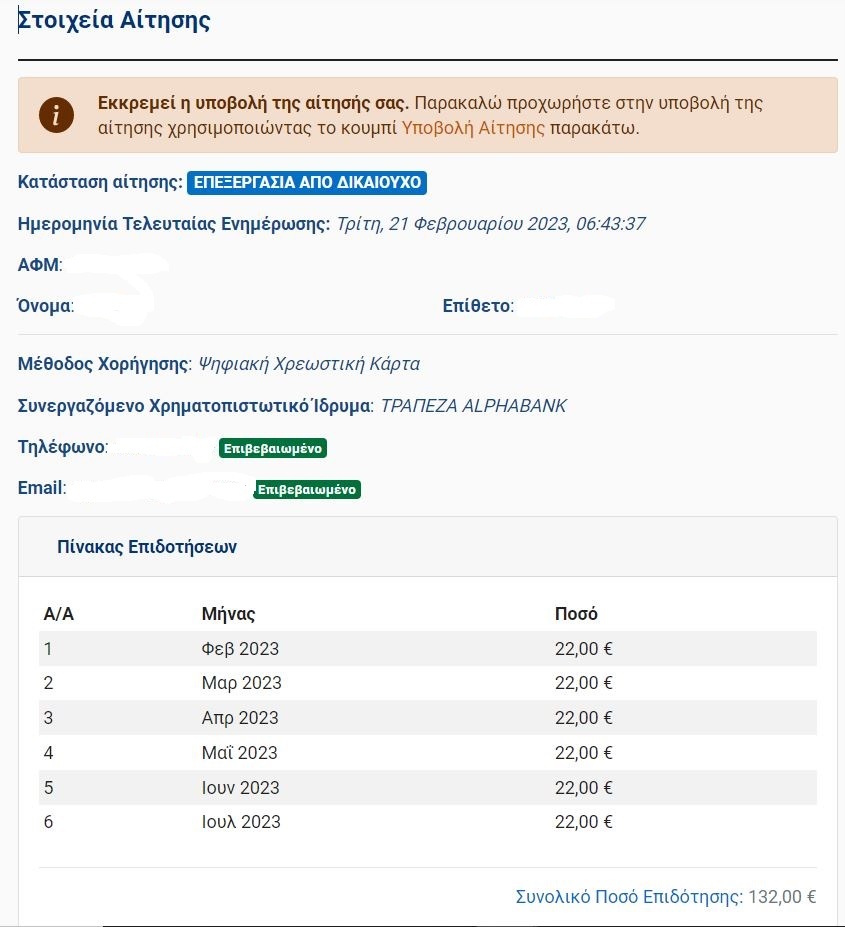Click the Υποβολή Αίτησης link text
The width and height of the screenshot is (845, 927).
[473, 128]
